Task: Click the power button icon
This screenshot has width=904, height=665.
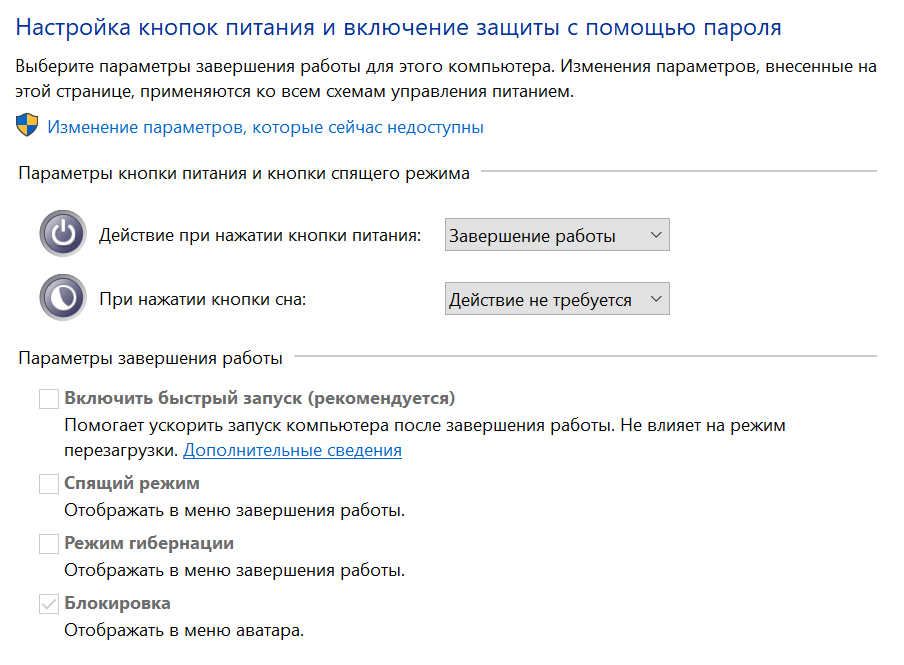Action: (64, 235)
